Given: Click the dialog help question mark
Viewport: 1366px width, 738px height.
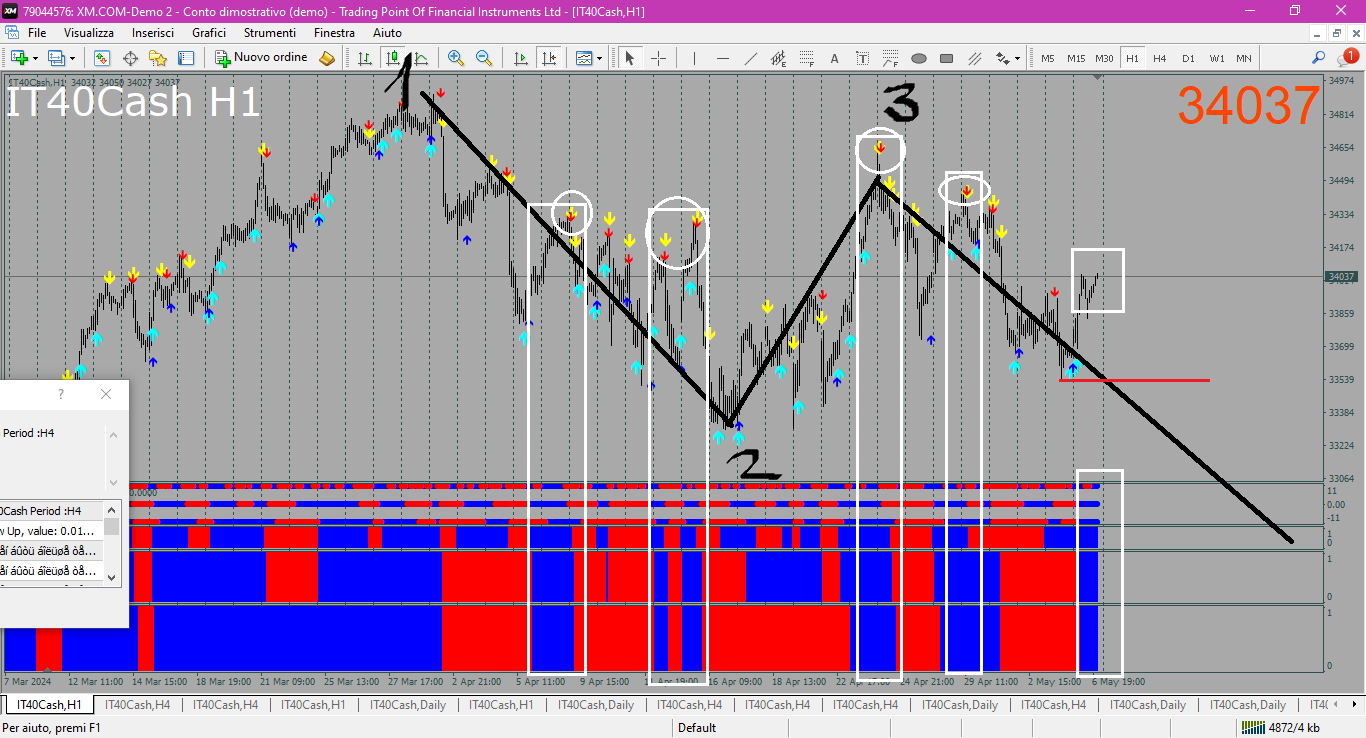Looking at the screenshot, I should [61, 394].
